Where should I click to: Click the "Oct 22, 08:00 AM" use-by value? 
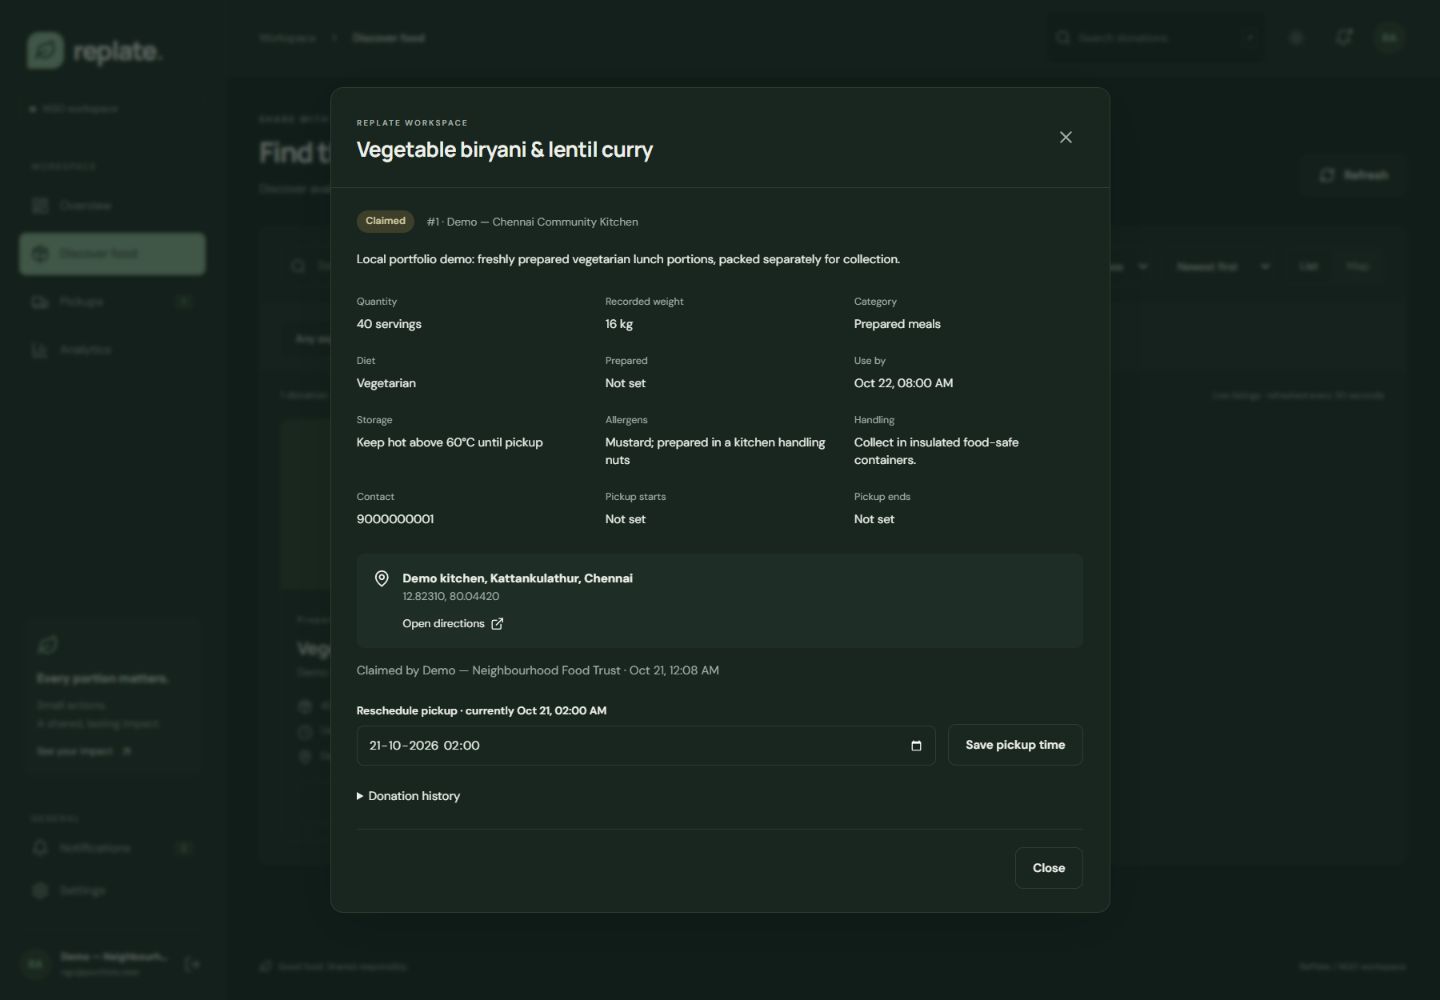tap(903, 383)
